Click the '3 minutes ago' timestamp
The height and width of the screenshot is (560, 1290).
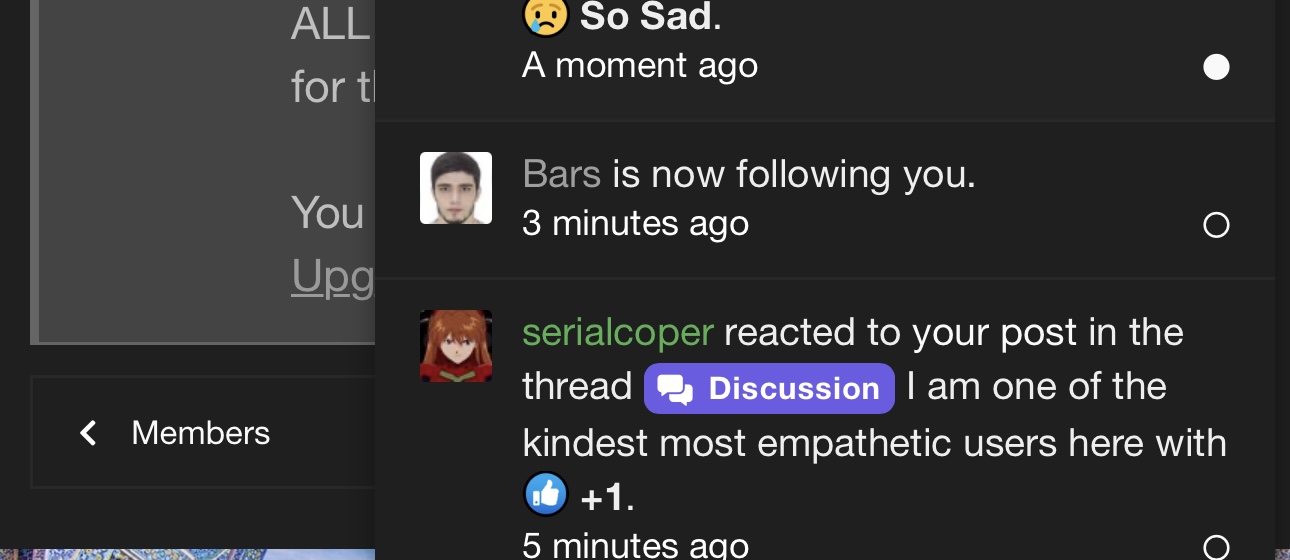point(635,223)
